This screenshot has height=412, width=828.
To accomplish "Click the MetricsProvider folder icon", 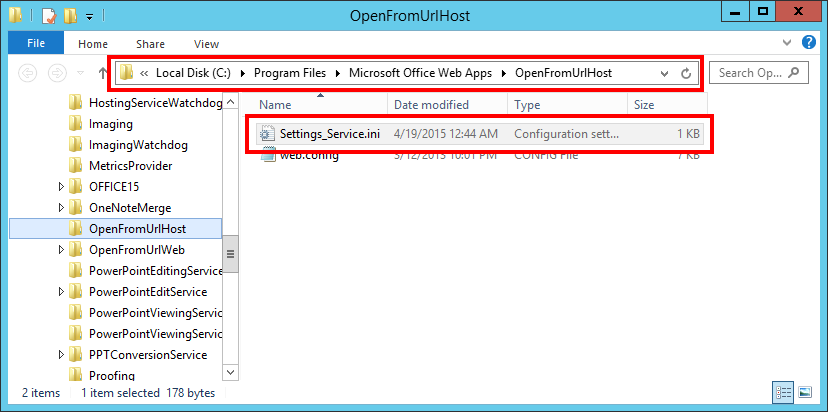I will [76, 166].
